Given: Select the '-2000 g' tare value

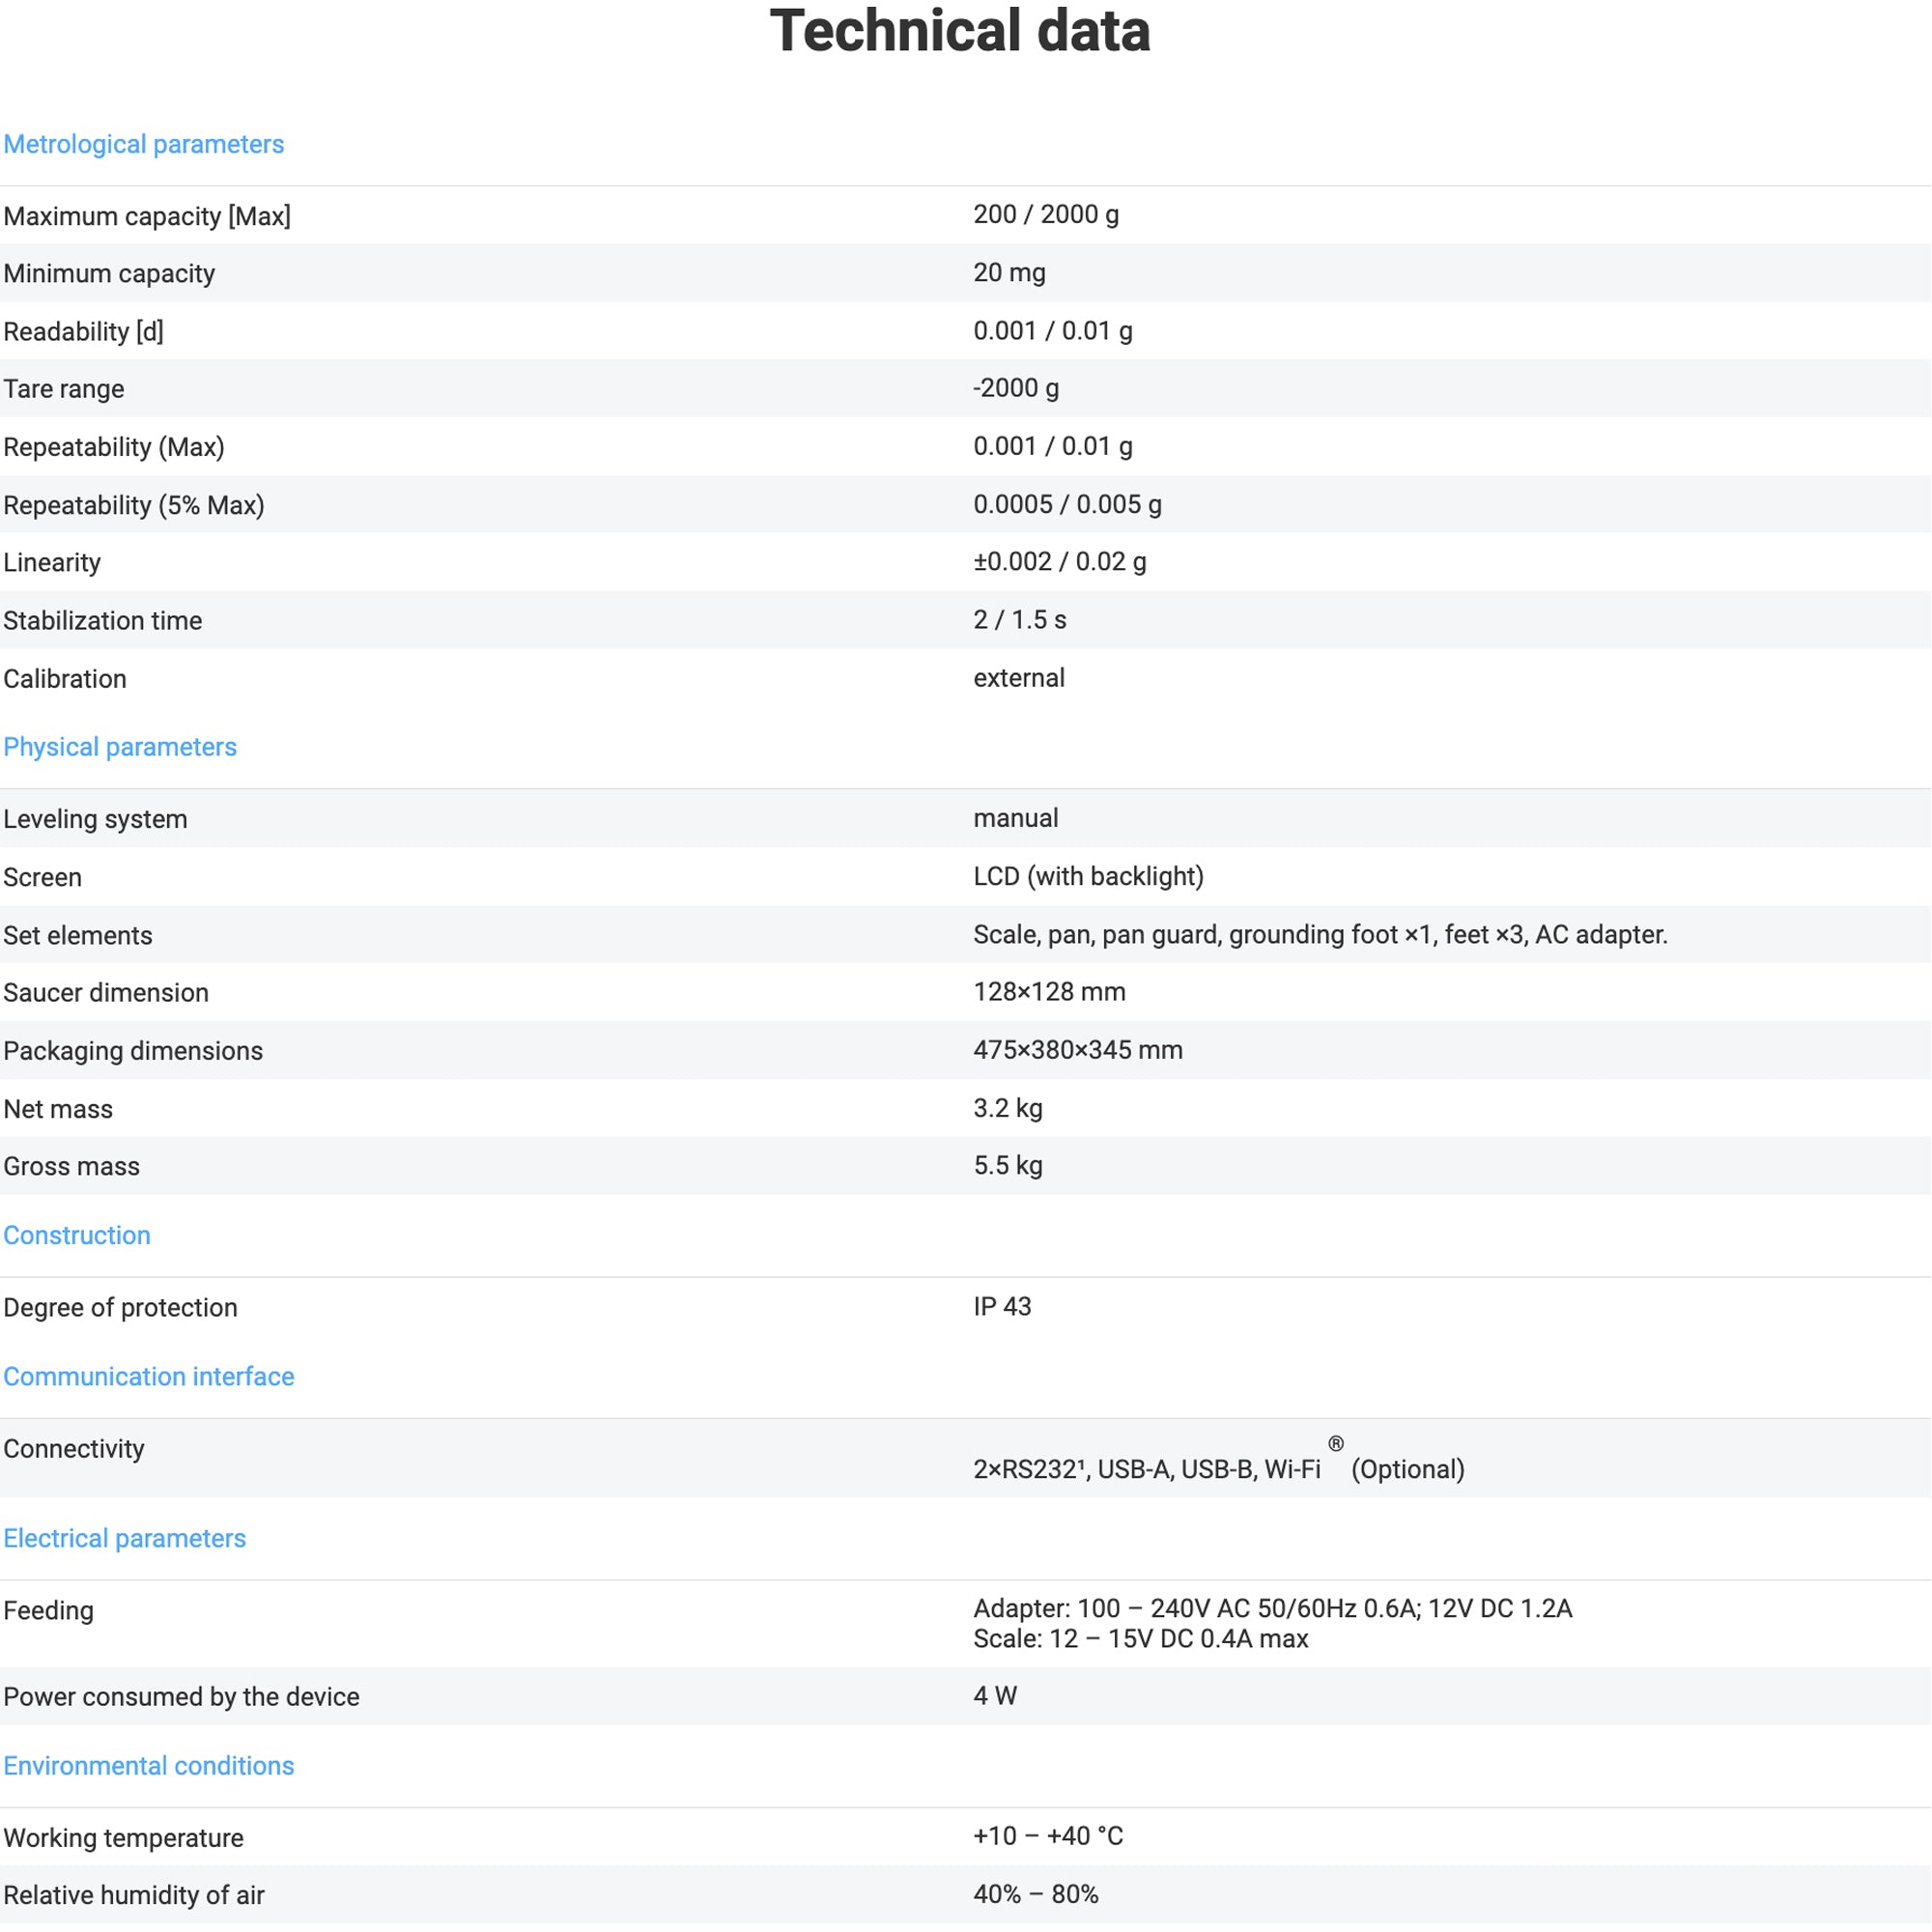Looking at the screenshot, I should (x=1016, y=388).
